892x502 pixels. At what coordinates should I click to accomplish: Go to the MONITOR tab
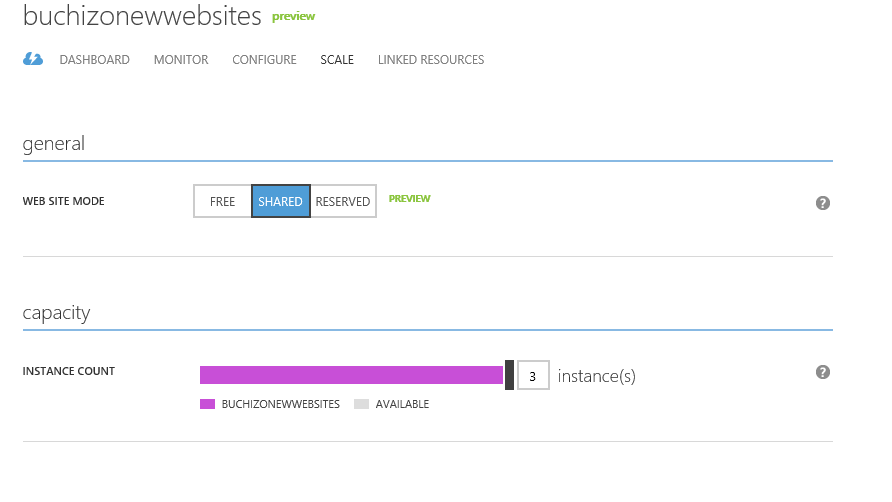pos(181,60)
